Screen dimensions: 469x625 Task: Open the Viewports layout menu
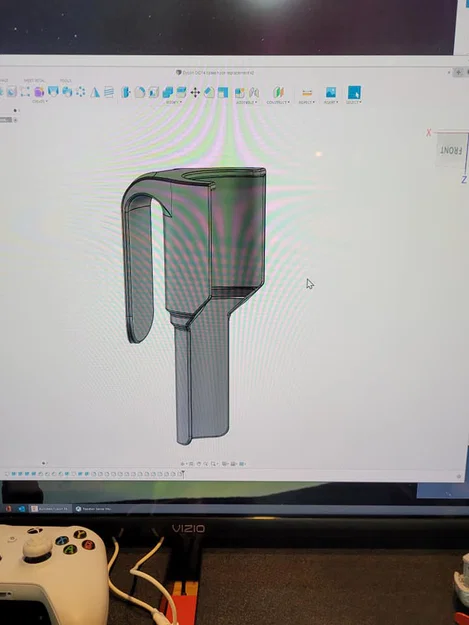[x=242, y=464]
